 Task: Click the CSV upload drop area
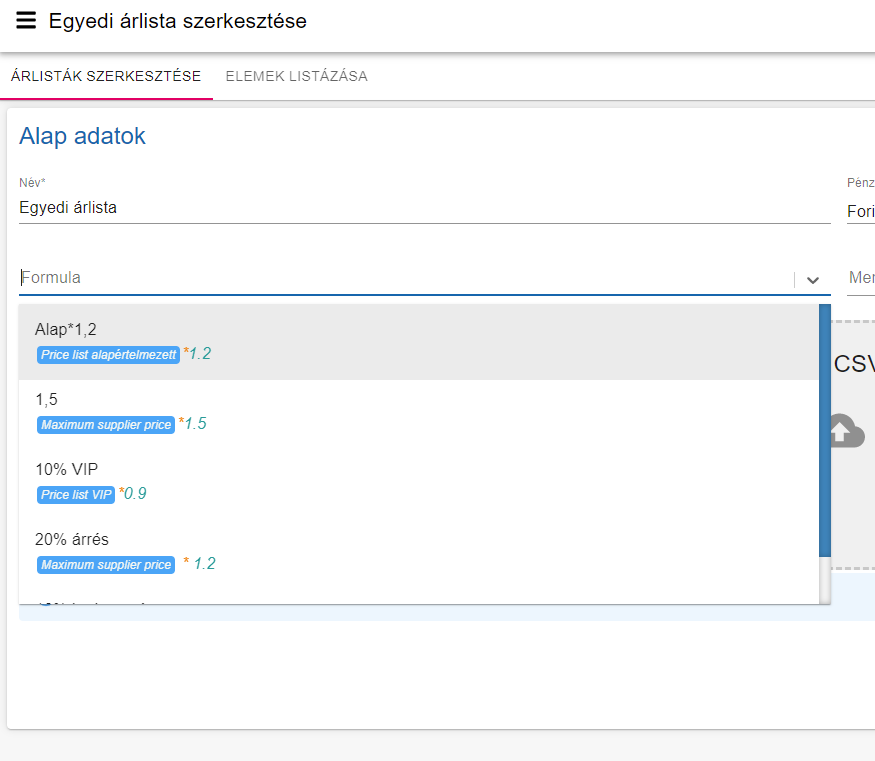point(852,480)
